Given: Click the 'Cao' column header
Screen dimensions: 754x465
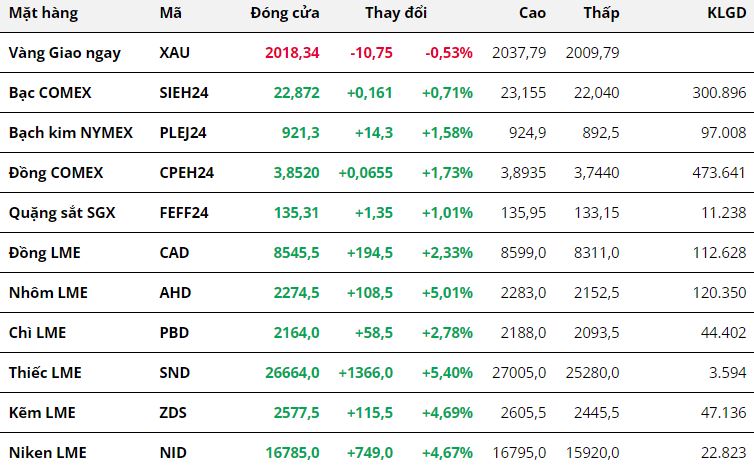Looking at the screenshot, I should pos(532,13).
